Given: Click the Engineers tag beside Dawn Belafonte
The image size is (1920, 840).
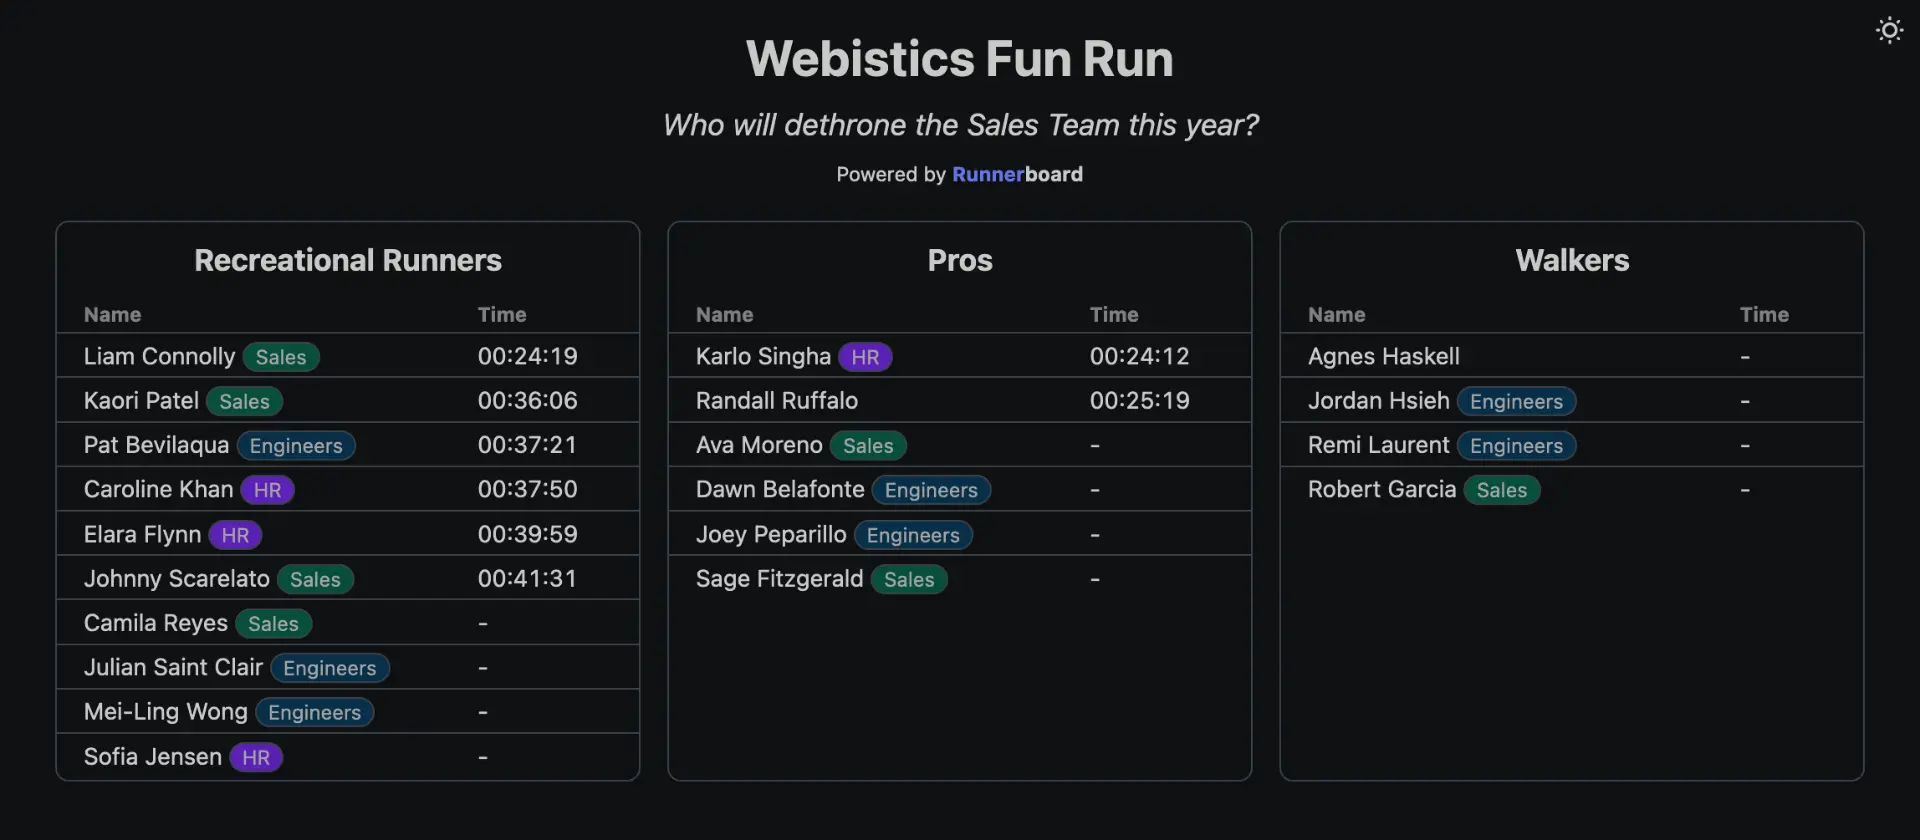Looking at the screenshot, I should click(x=930, y=490).
